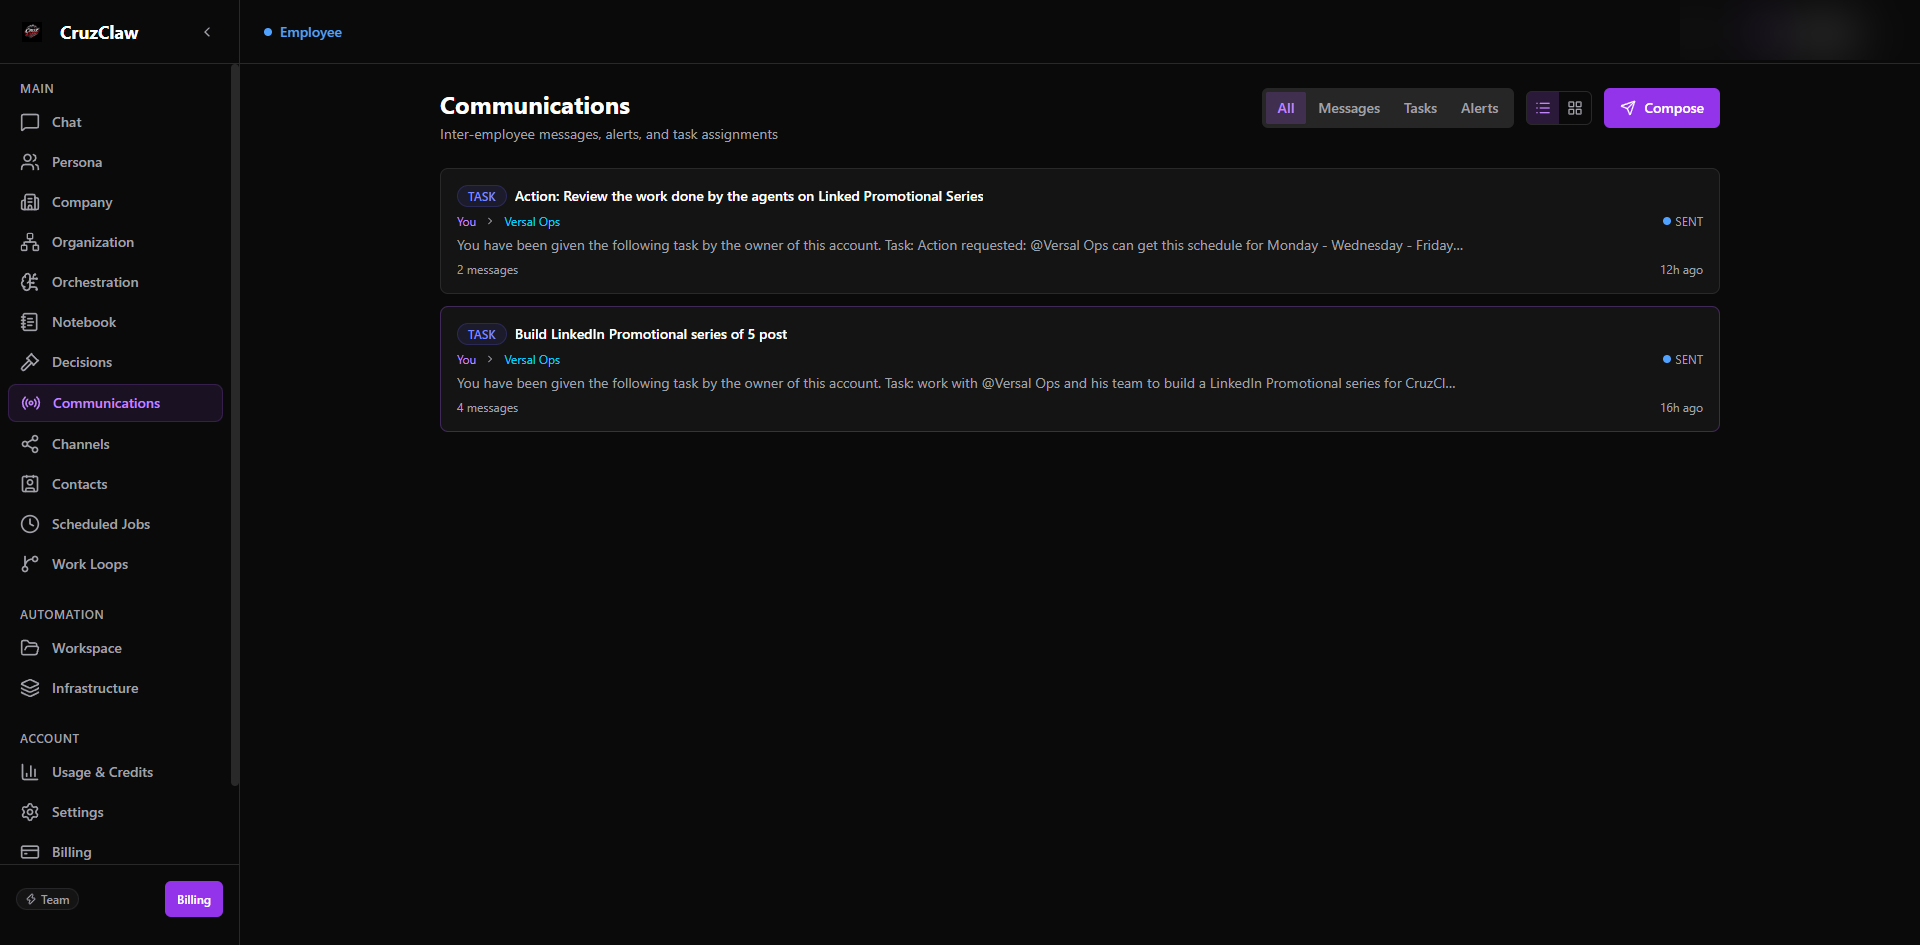Click 'You' sender in LinkedIn series task
The height and width of the screenshot is (945, 1920).
point(467,360)
